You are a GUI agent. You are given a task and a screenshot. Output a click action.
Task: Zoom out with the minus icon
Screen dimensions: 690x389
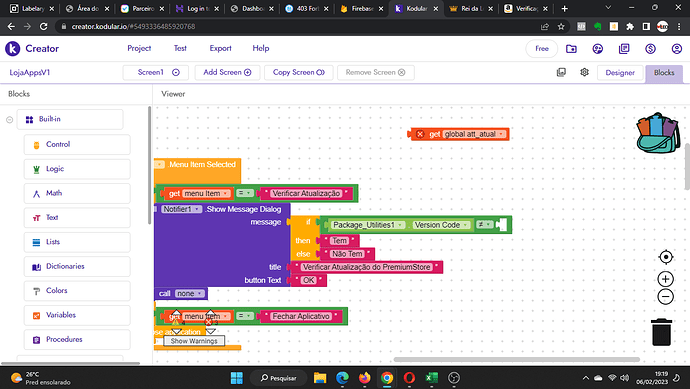point(665,297)
